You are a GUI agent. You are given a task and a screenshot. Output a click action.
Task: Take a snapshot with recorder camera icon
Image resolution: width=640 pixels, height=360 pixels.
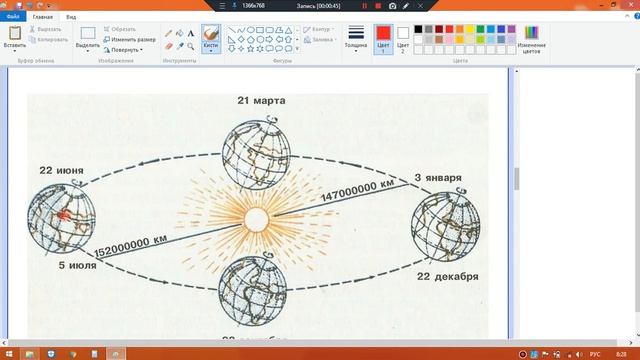point(392,6)
